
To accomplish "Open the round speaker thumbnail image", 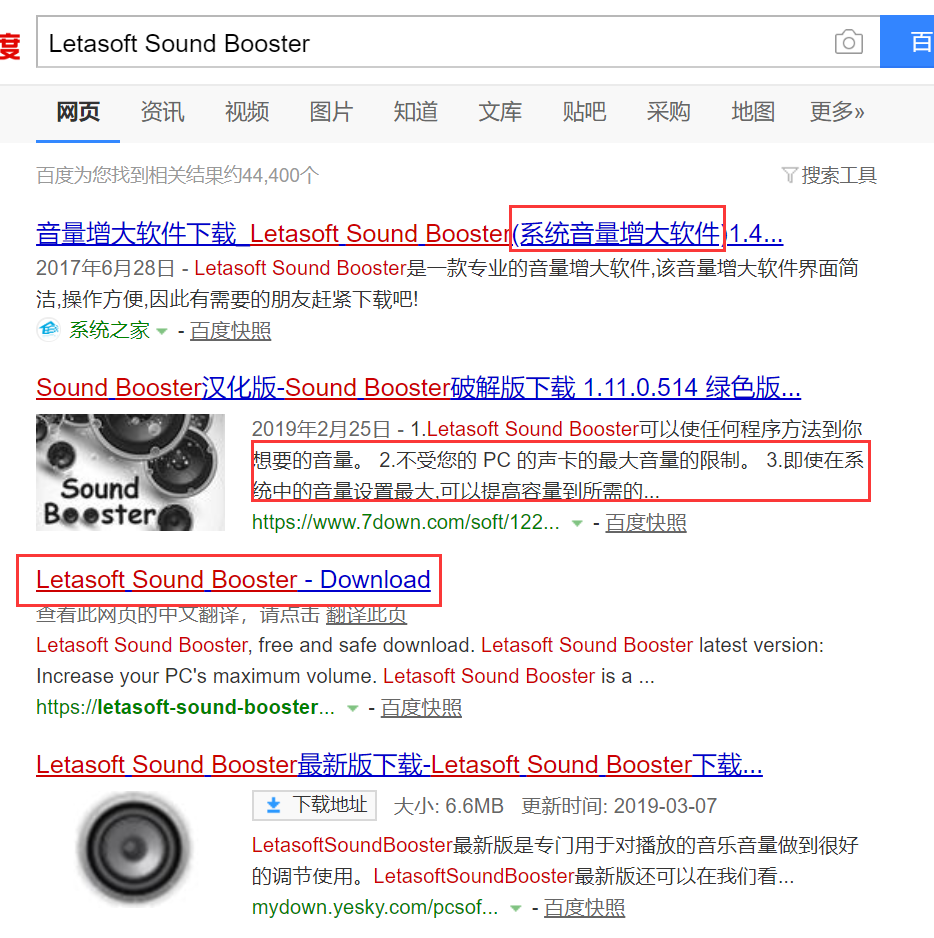I will coord(133,848).
